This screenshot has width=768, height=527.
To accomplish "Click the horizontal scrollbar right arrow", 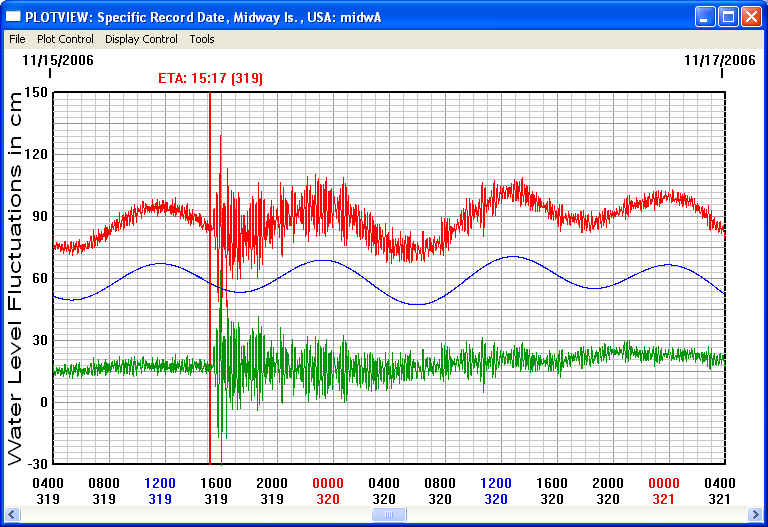I will [x=755, y=514].
